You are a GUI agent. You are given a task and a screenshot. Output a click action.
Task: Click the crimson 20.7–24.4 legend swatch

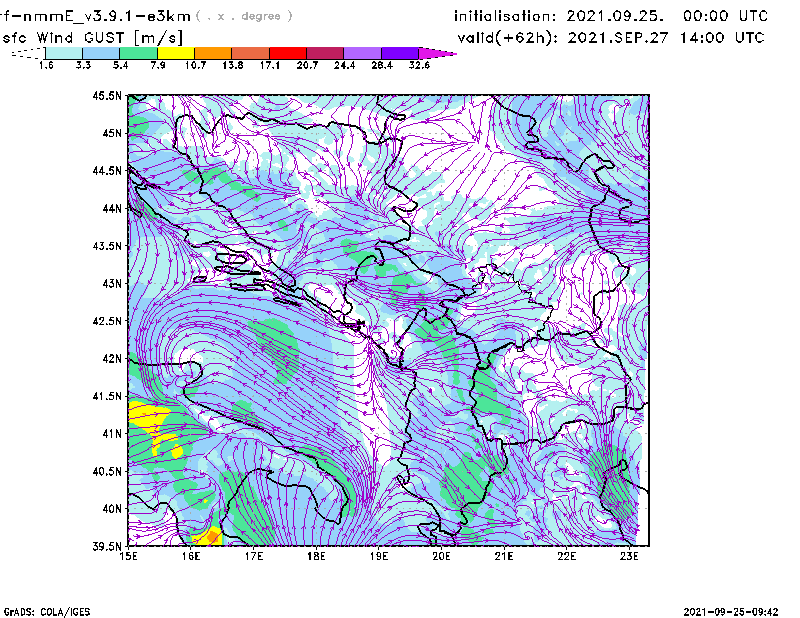pos(325,53)
